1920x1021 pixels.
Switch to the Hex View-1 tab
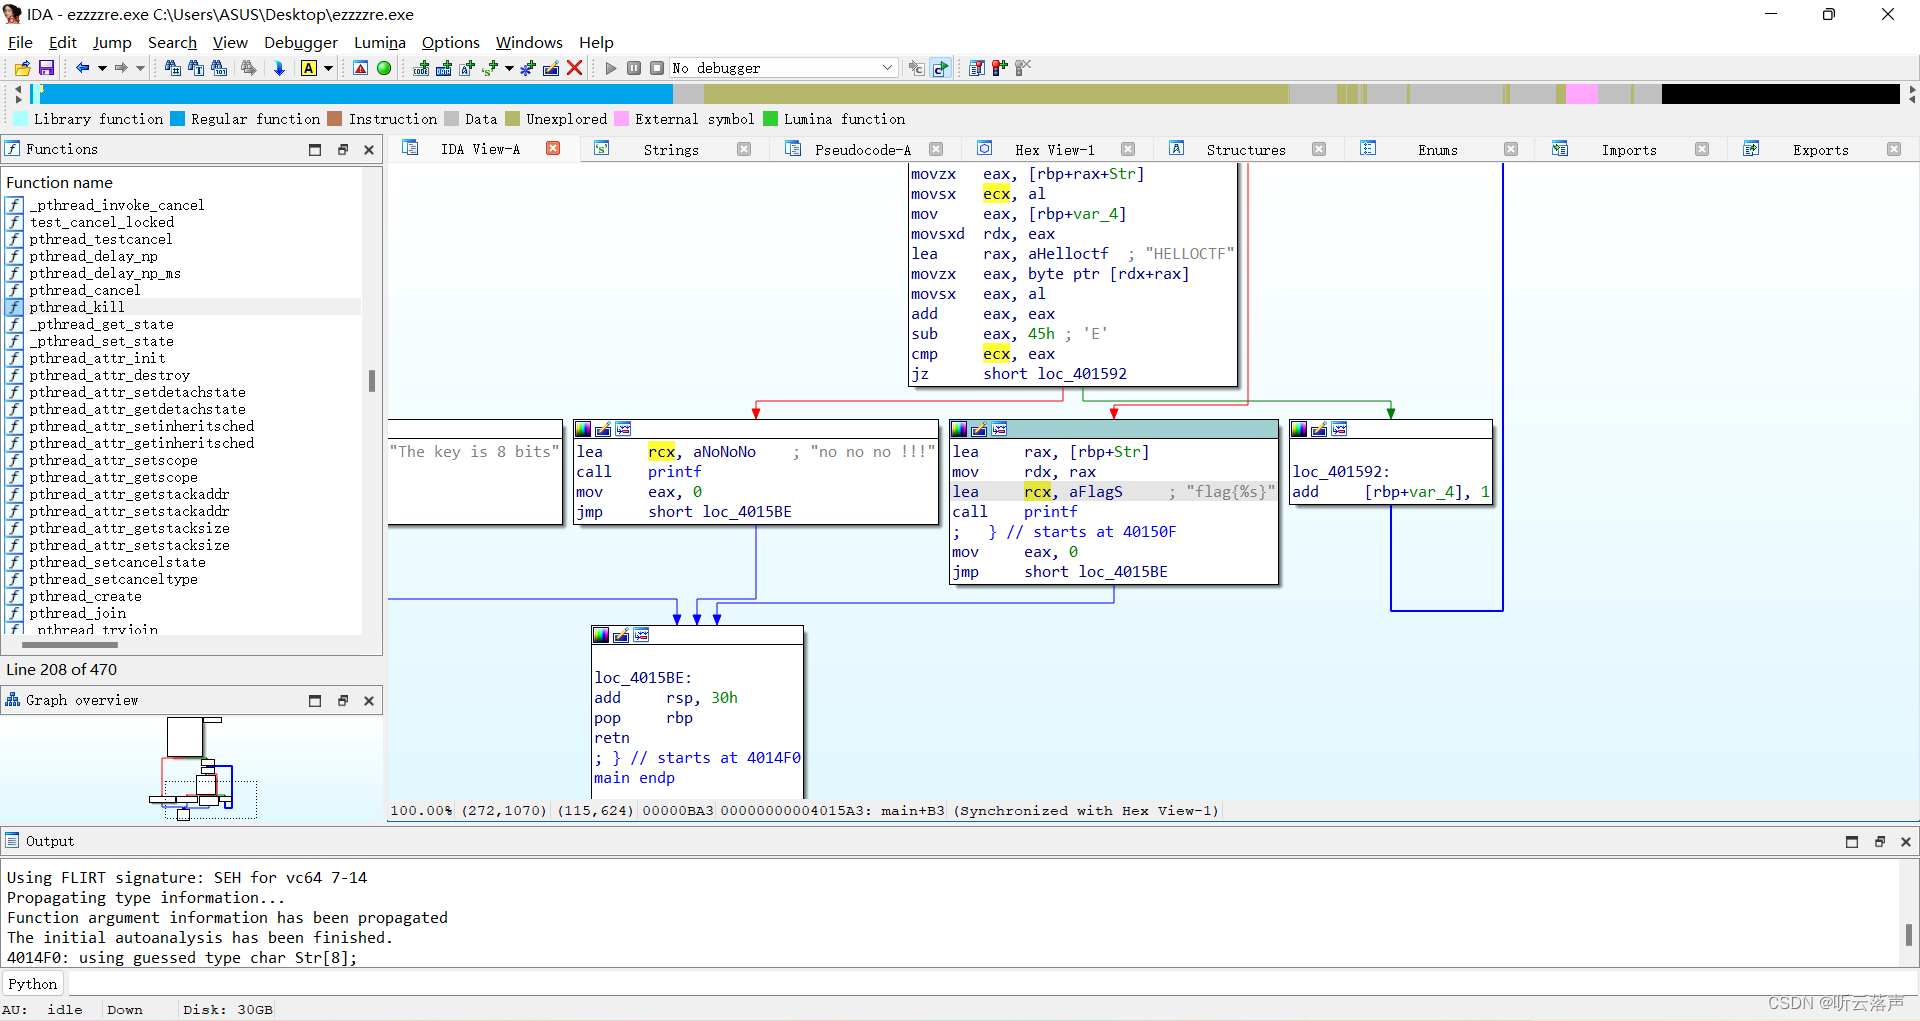coord(1054,150)
